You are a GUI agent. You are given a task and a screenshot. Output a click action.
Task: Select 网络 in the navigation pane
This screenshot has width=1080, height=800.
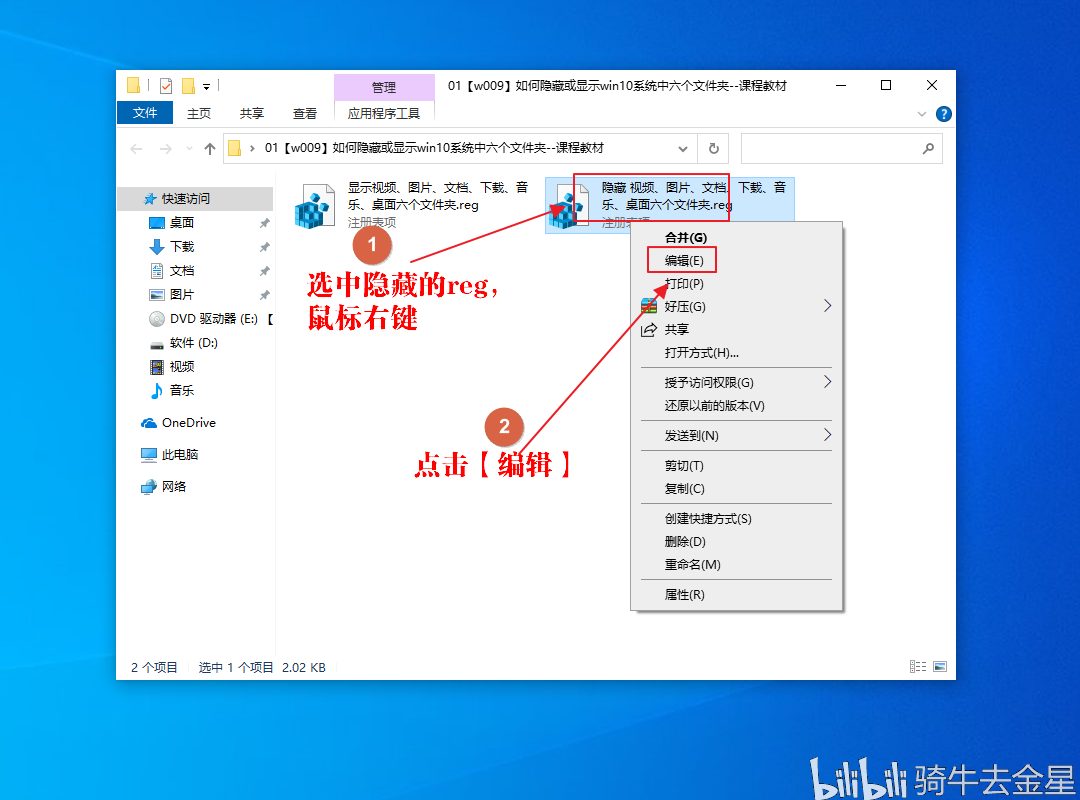[174, 486]
